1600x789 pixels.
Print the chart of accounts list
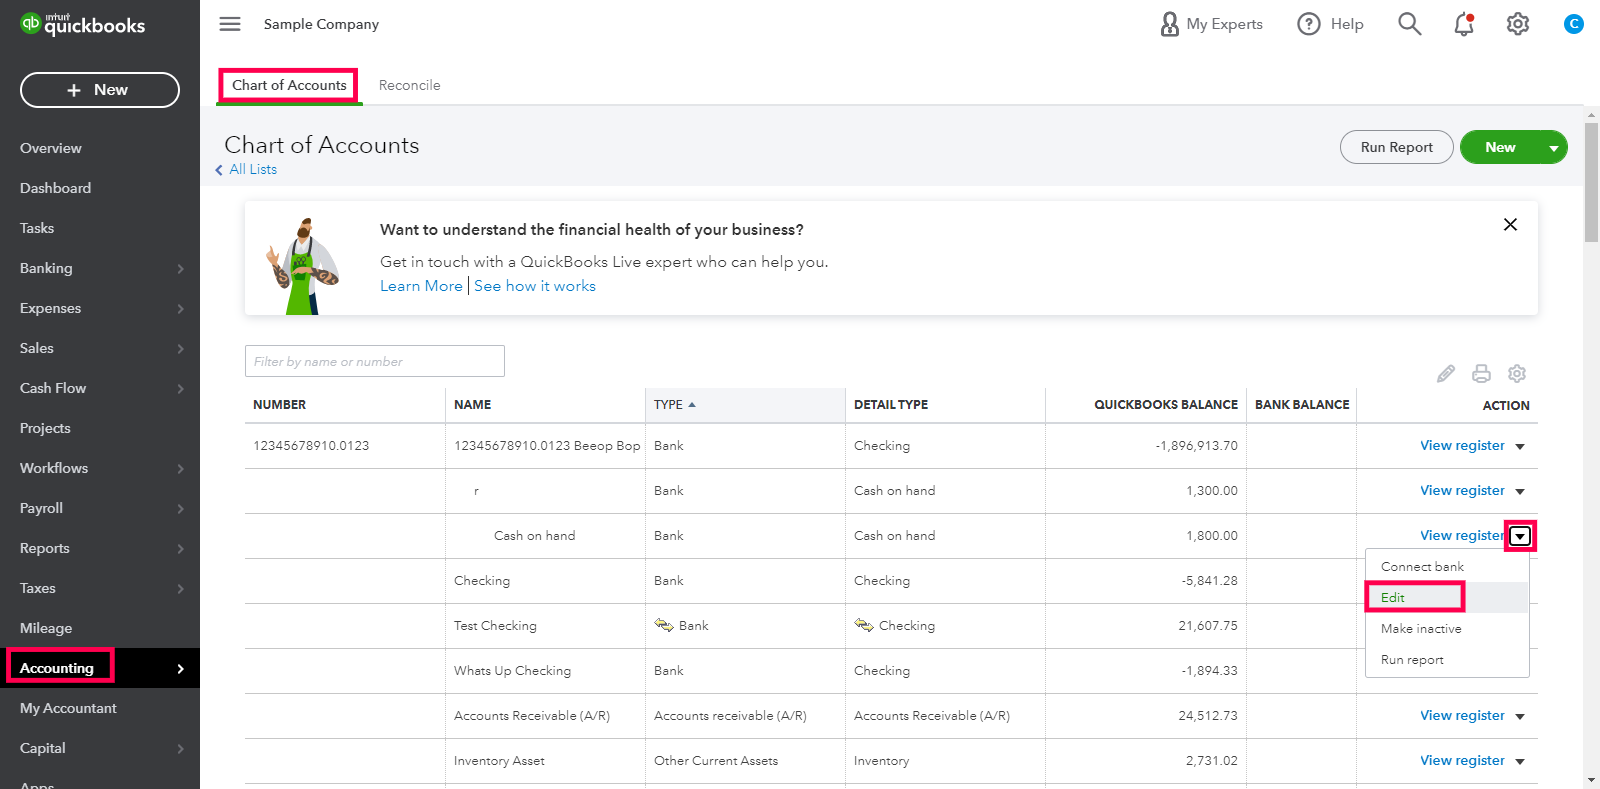[1482, 373]
